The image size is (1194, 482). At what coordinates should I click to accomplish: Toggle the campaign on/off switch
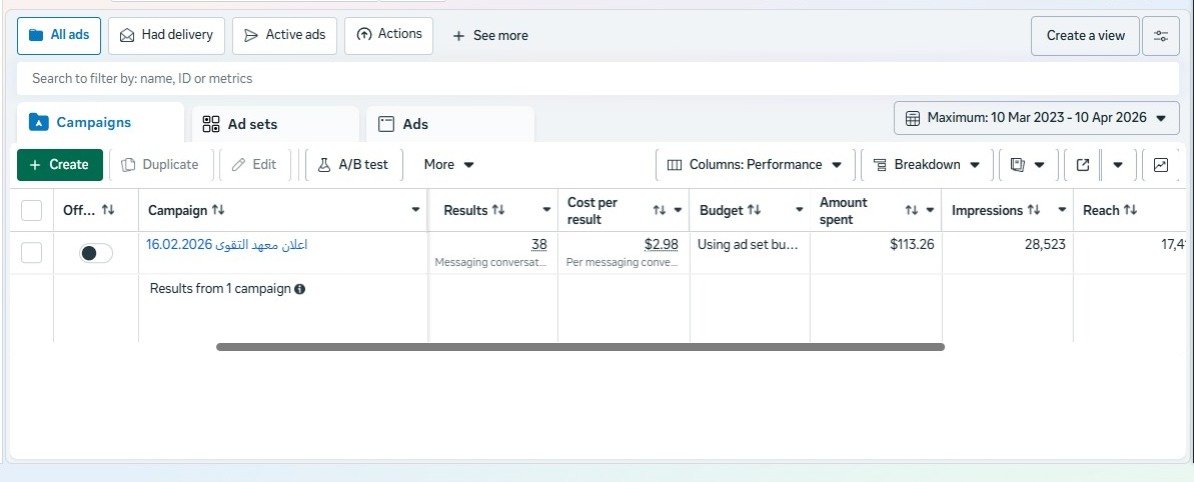coord(96,253)
